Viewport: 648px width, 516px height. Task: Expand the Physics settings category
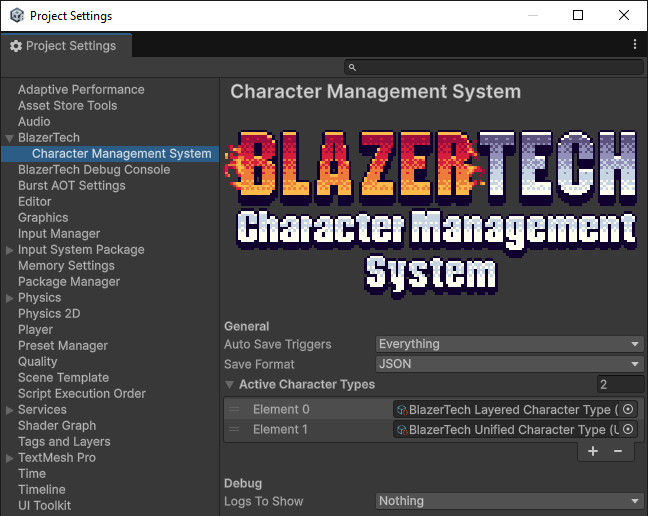click(x=10, y=298)
